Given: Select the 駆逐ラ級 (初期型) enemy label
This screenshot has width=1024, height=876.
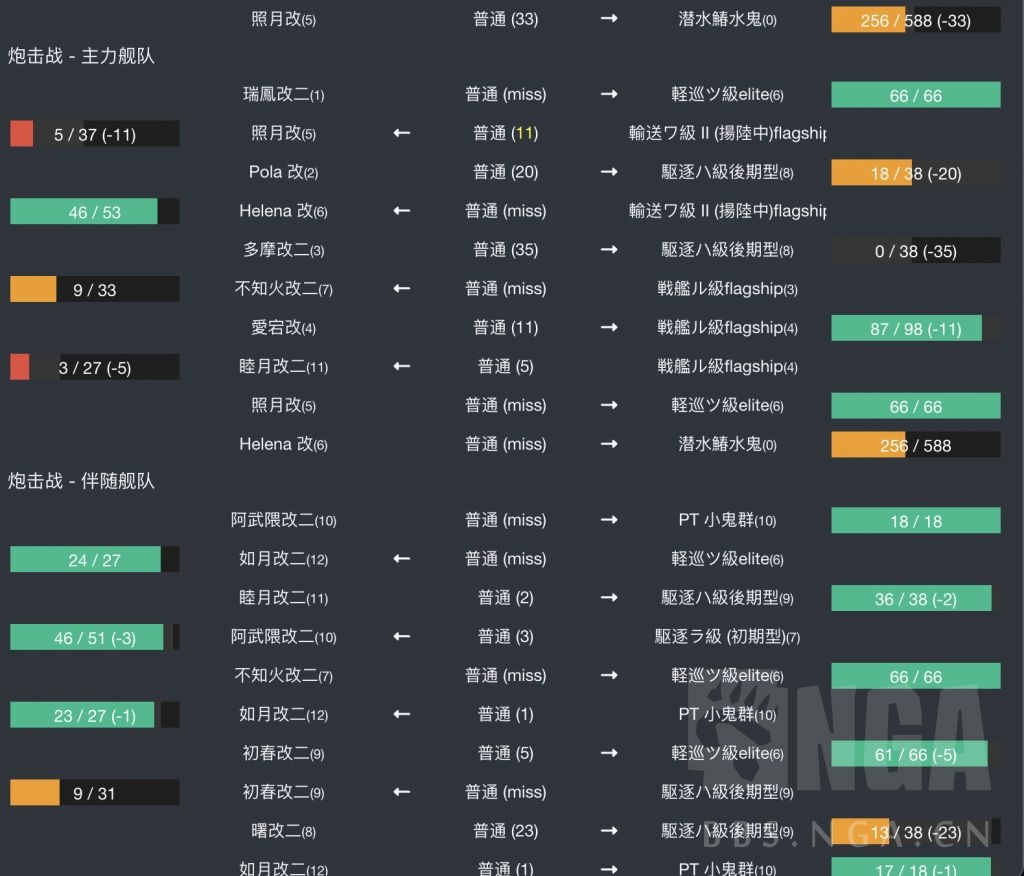Looking at the screenshot, I should 729,637.
